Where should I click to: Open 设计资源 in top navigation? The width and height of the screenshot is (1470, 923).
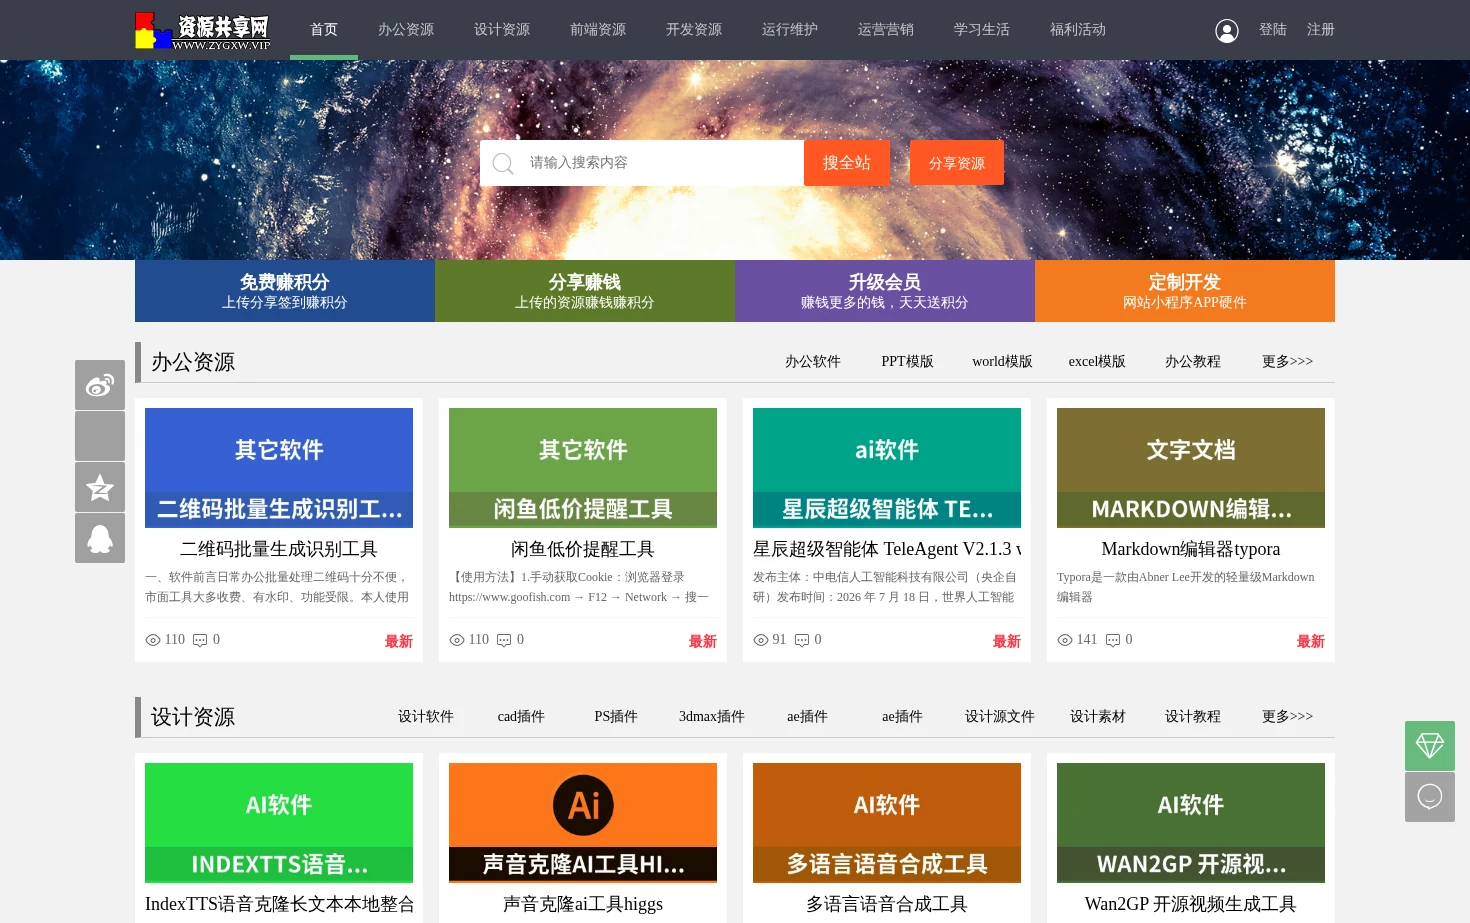(x=502, y=30)
